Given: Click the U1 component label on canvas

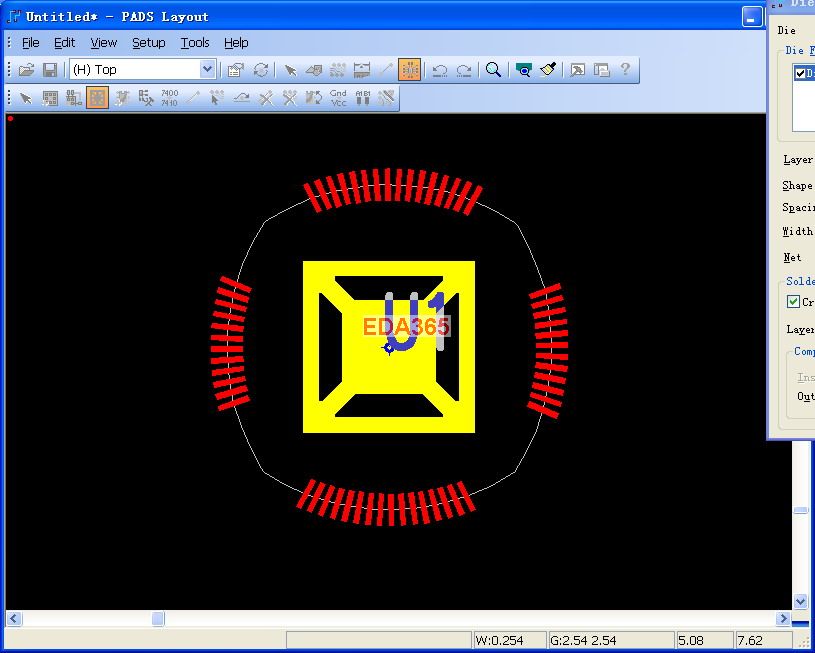Looking at the screenshot, I should click(415, 323).
